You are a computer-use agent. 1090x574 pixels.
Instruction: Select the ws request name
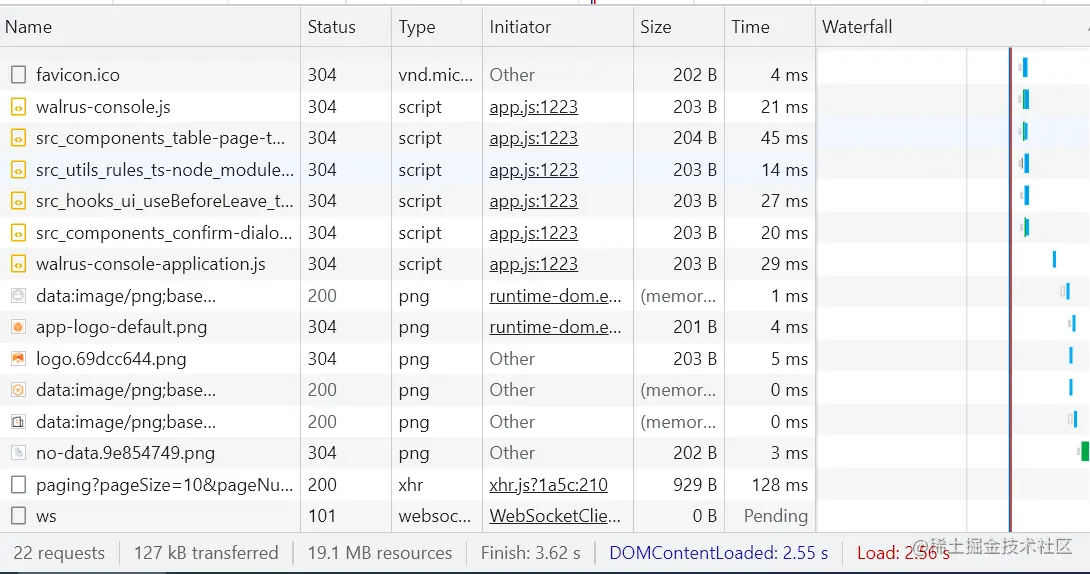[x=46, y=516]
